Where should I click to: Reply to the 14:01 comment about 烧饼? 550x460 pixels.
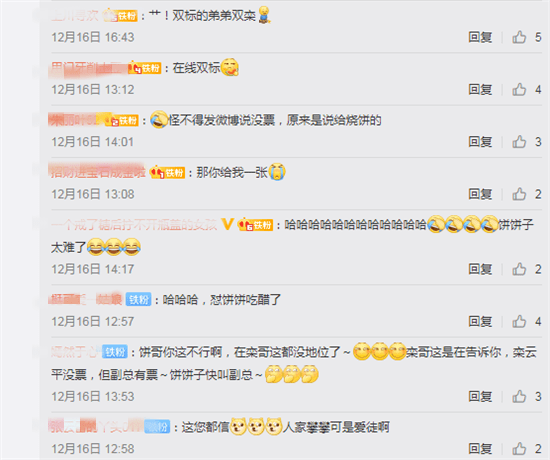480,142
